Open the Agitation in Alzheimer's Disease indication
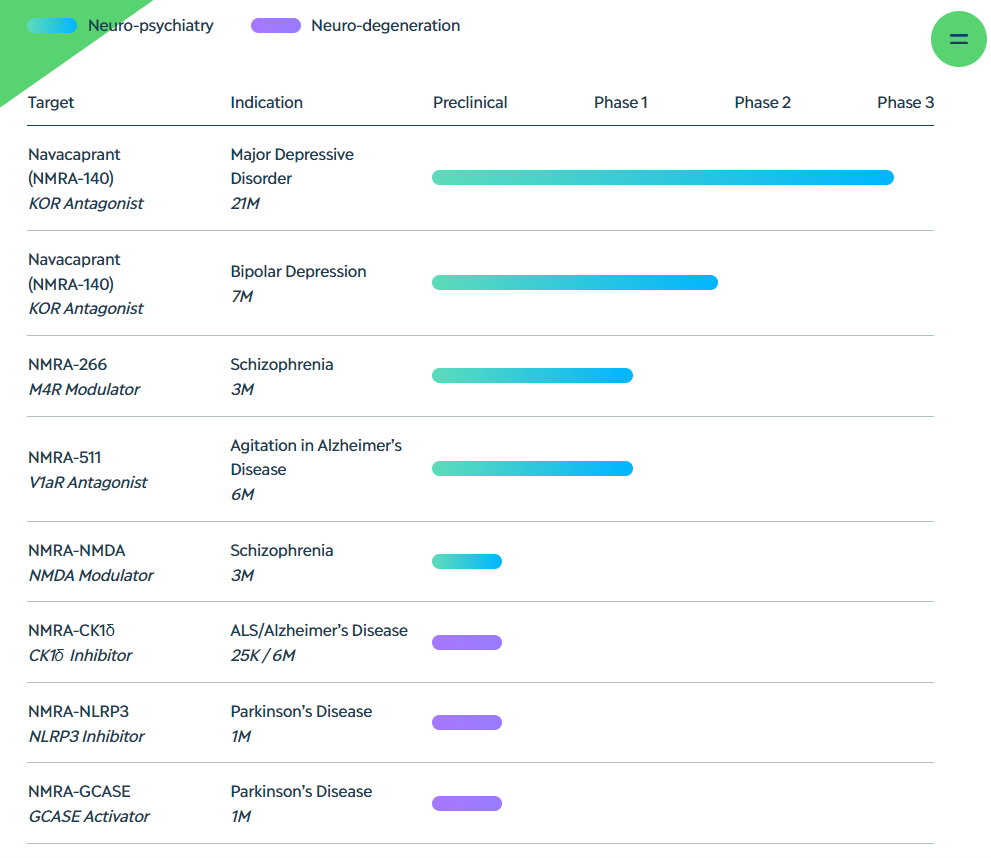The height and width of the screenshot is (858, 991). point(316,457)
